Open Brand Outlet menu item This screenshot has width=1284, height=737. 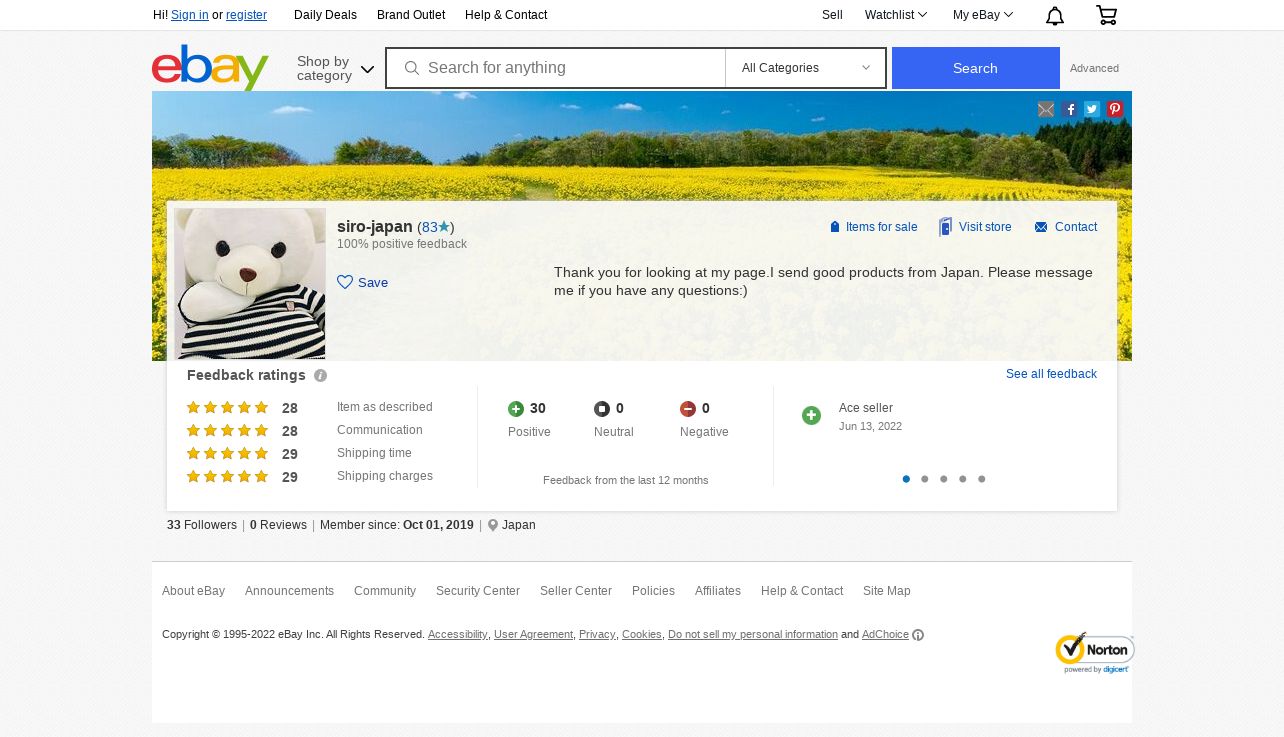pyautogui.click(x=411, y=15)
